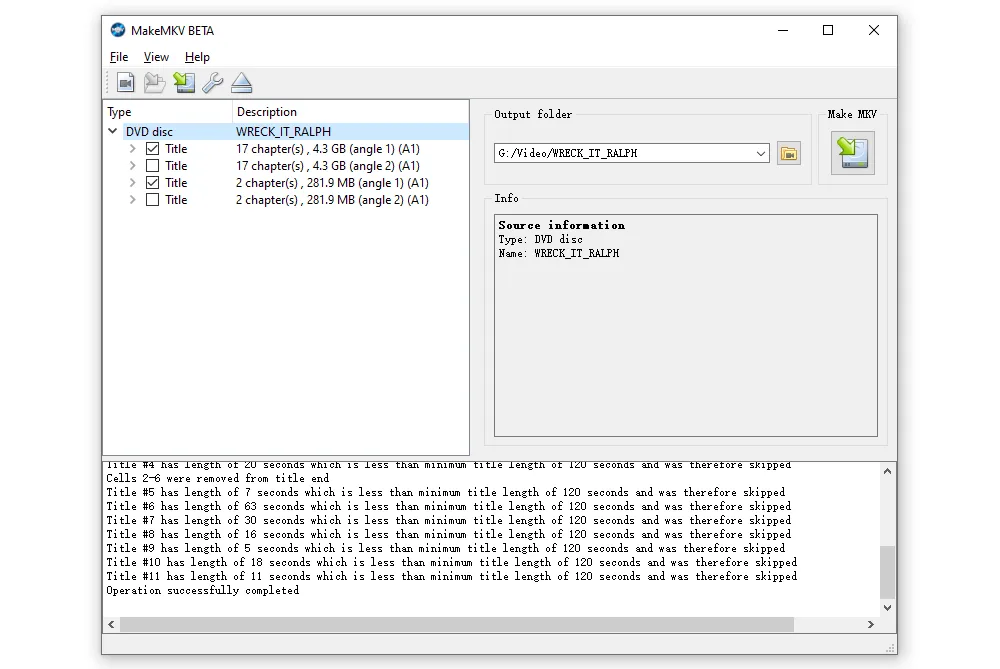Viewport: 1000px width, 669px height.
Task: Click the 'Title #8 has length of 16 seconds' line
Action: [448, 534]
